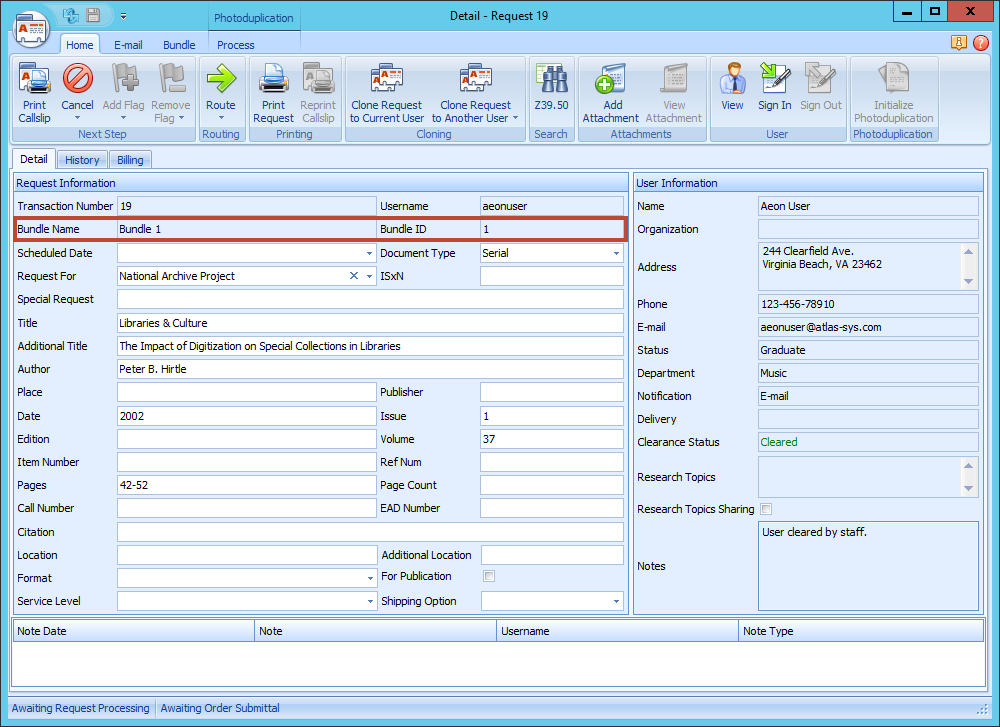Open the Billing tab
The image size is (1000, 727).
click(130, 160)
